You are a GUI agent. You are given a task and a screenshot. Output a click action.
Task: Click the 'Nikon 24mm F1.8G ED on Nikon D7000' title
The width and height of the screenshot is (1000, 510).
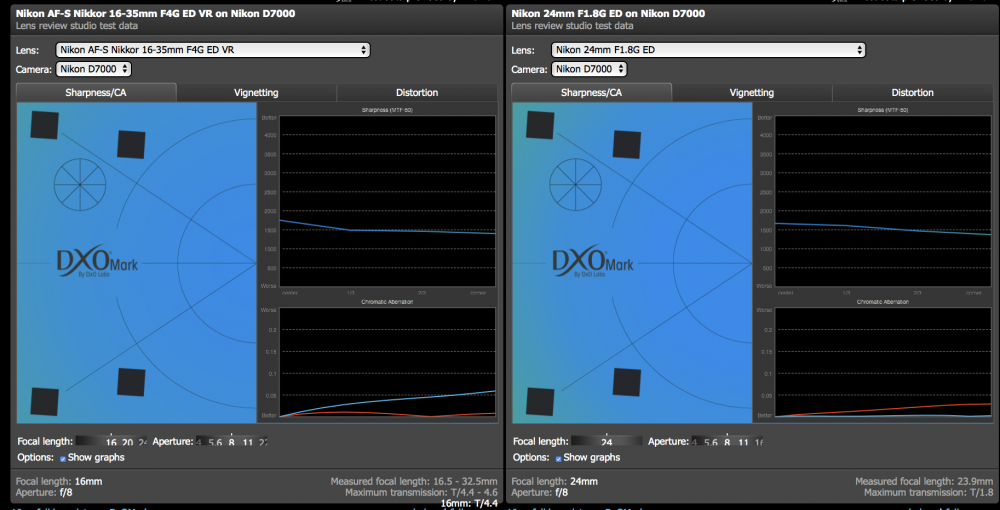[608, 13]
